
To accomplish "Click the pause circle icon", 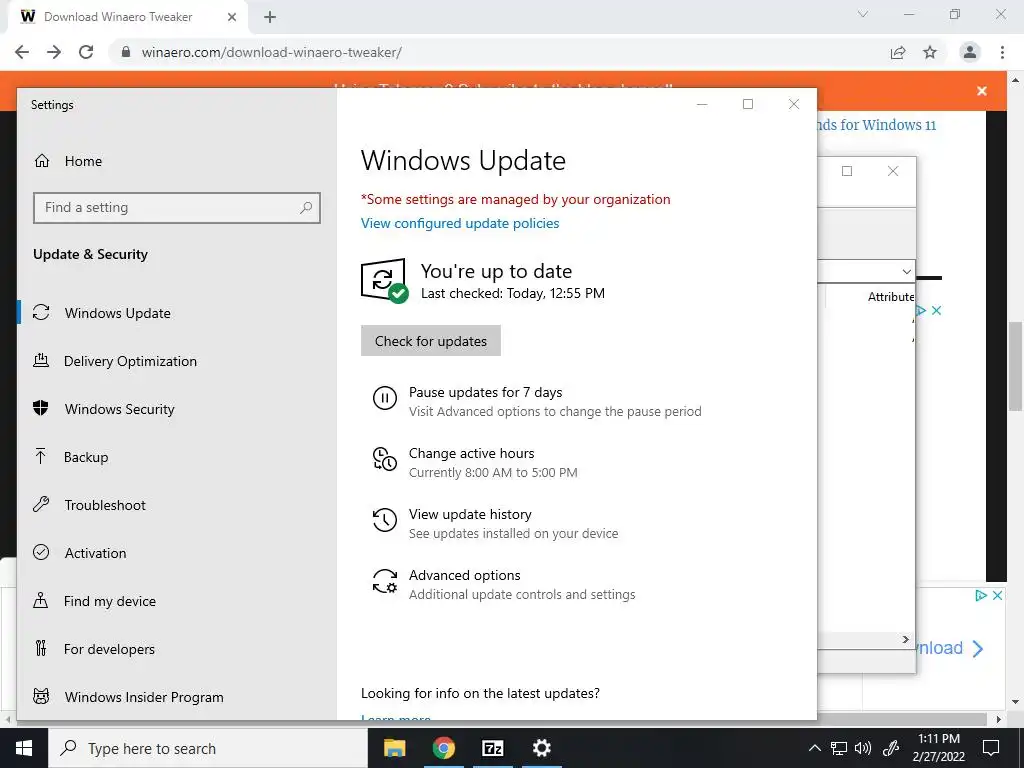I will 385,398.
